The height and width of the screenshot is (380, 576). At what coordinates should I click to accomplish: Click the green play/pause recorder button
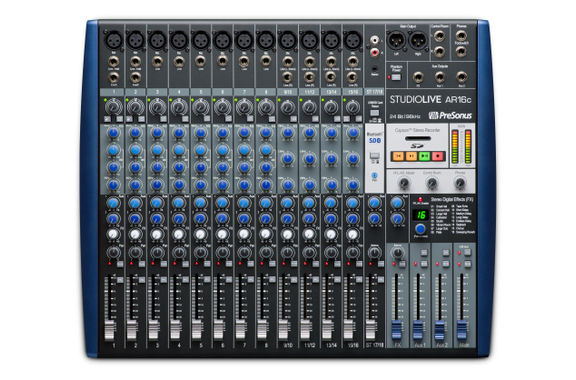424,156
